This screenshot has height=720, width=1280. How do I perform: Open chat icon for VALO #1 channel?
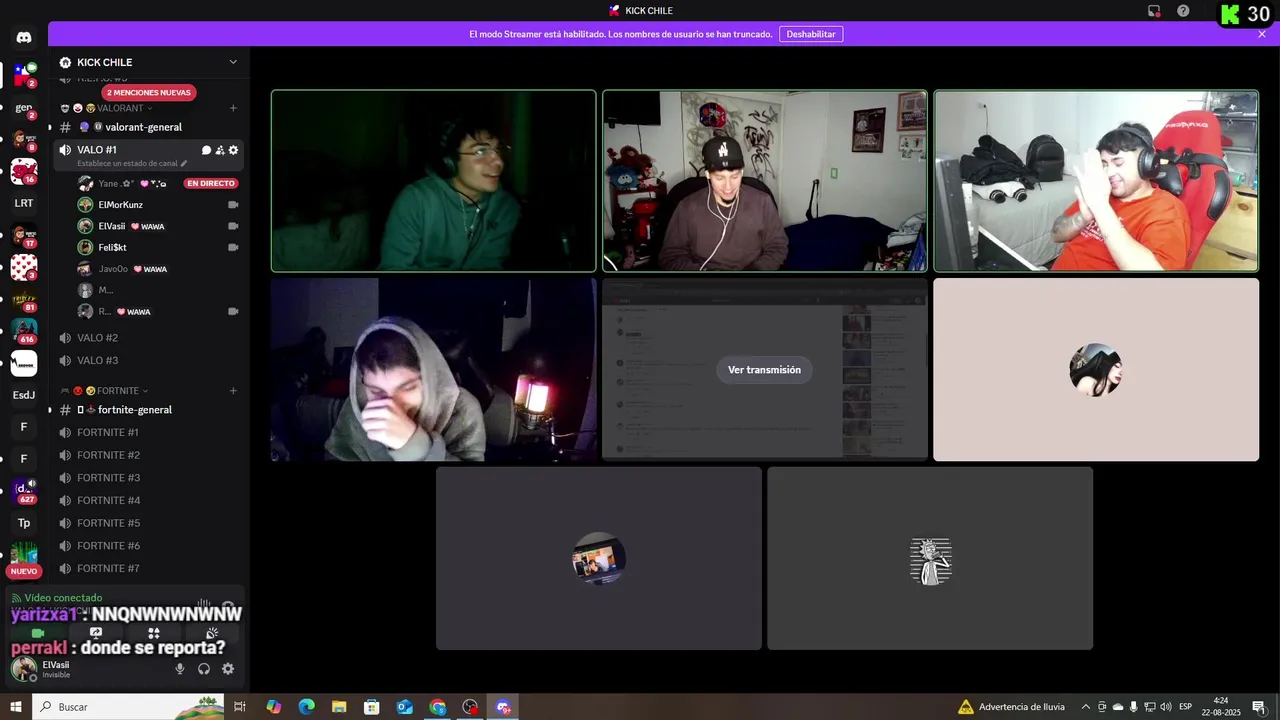point(206,150)
